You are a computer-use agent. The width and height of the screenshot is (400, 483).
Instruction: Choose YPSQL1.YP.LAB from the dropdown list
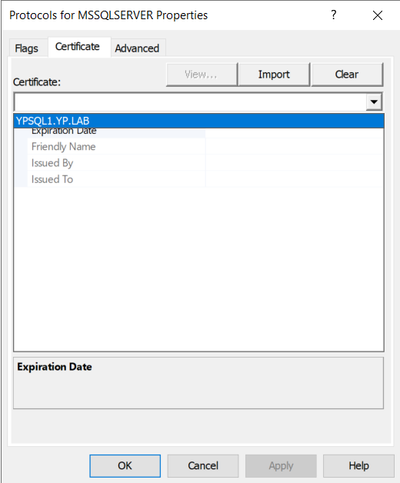[x=199, y=121]
